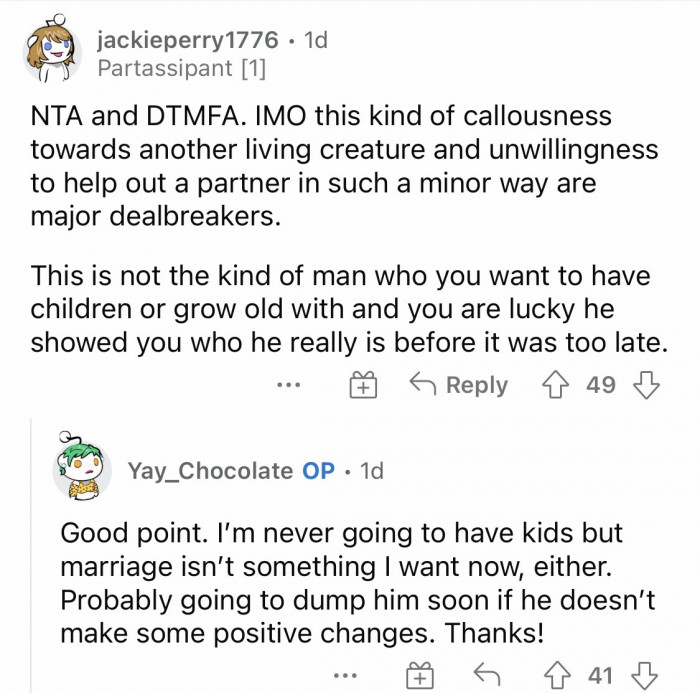This screenshot has height=693, width=700.
Task: Open Yay_Chocolate's user profile
Action: 210,470
